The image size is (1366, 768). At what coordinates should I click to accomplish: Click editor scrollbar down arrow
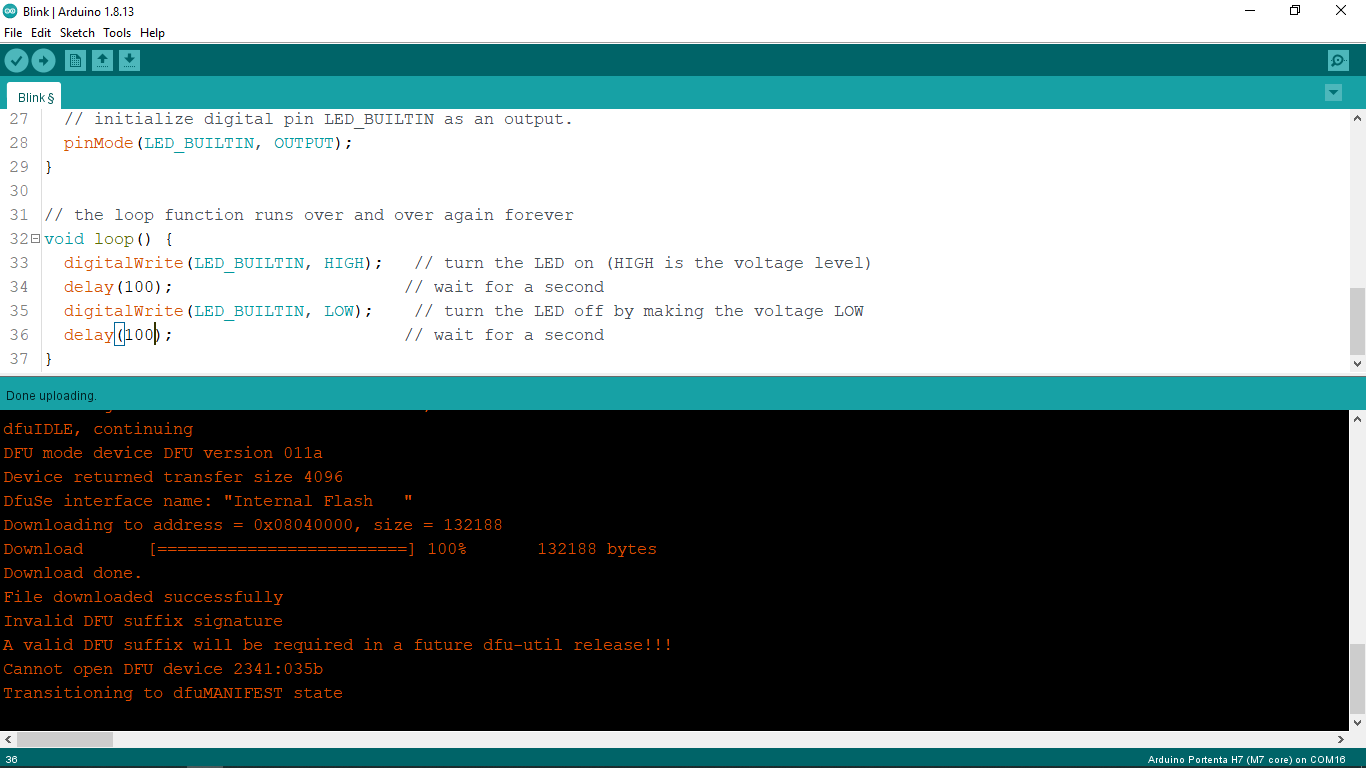pyautogui.click(x=1357, y=366)
